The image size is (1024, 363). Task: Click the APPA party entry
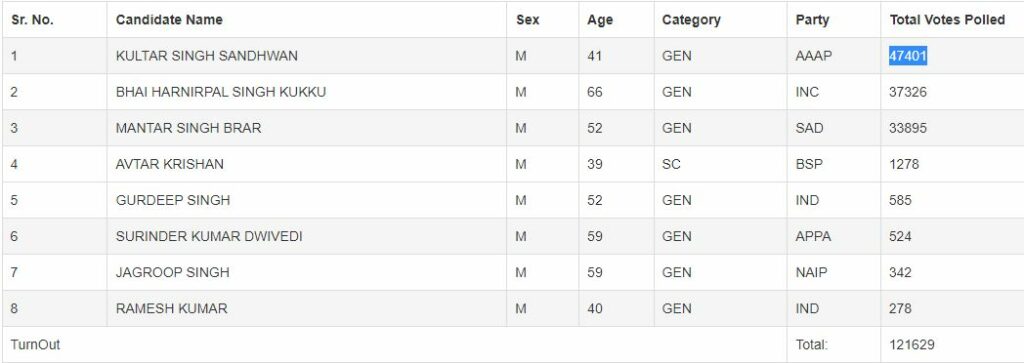coord(813,236)
